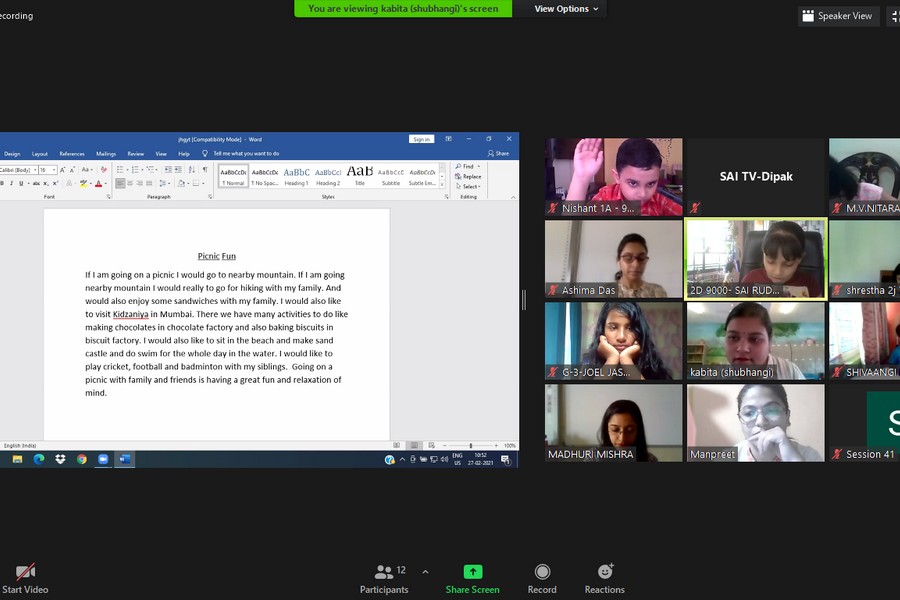
Task: Start the Zoom video camera
Action: point(25,577)
